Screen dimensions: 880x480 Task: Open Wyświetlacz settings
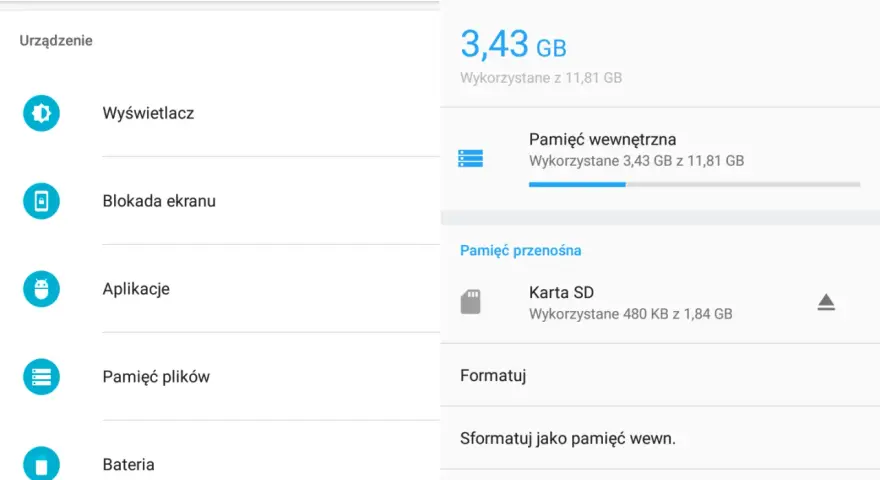(x=220, y=113)
